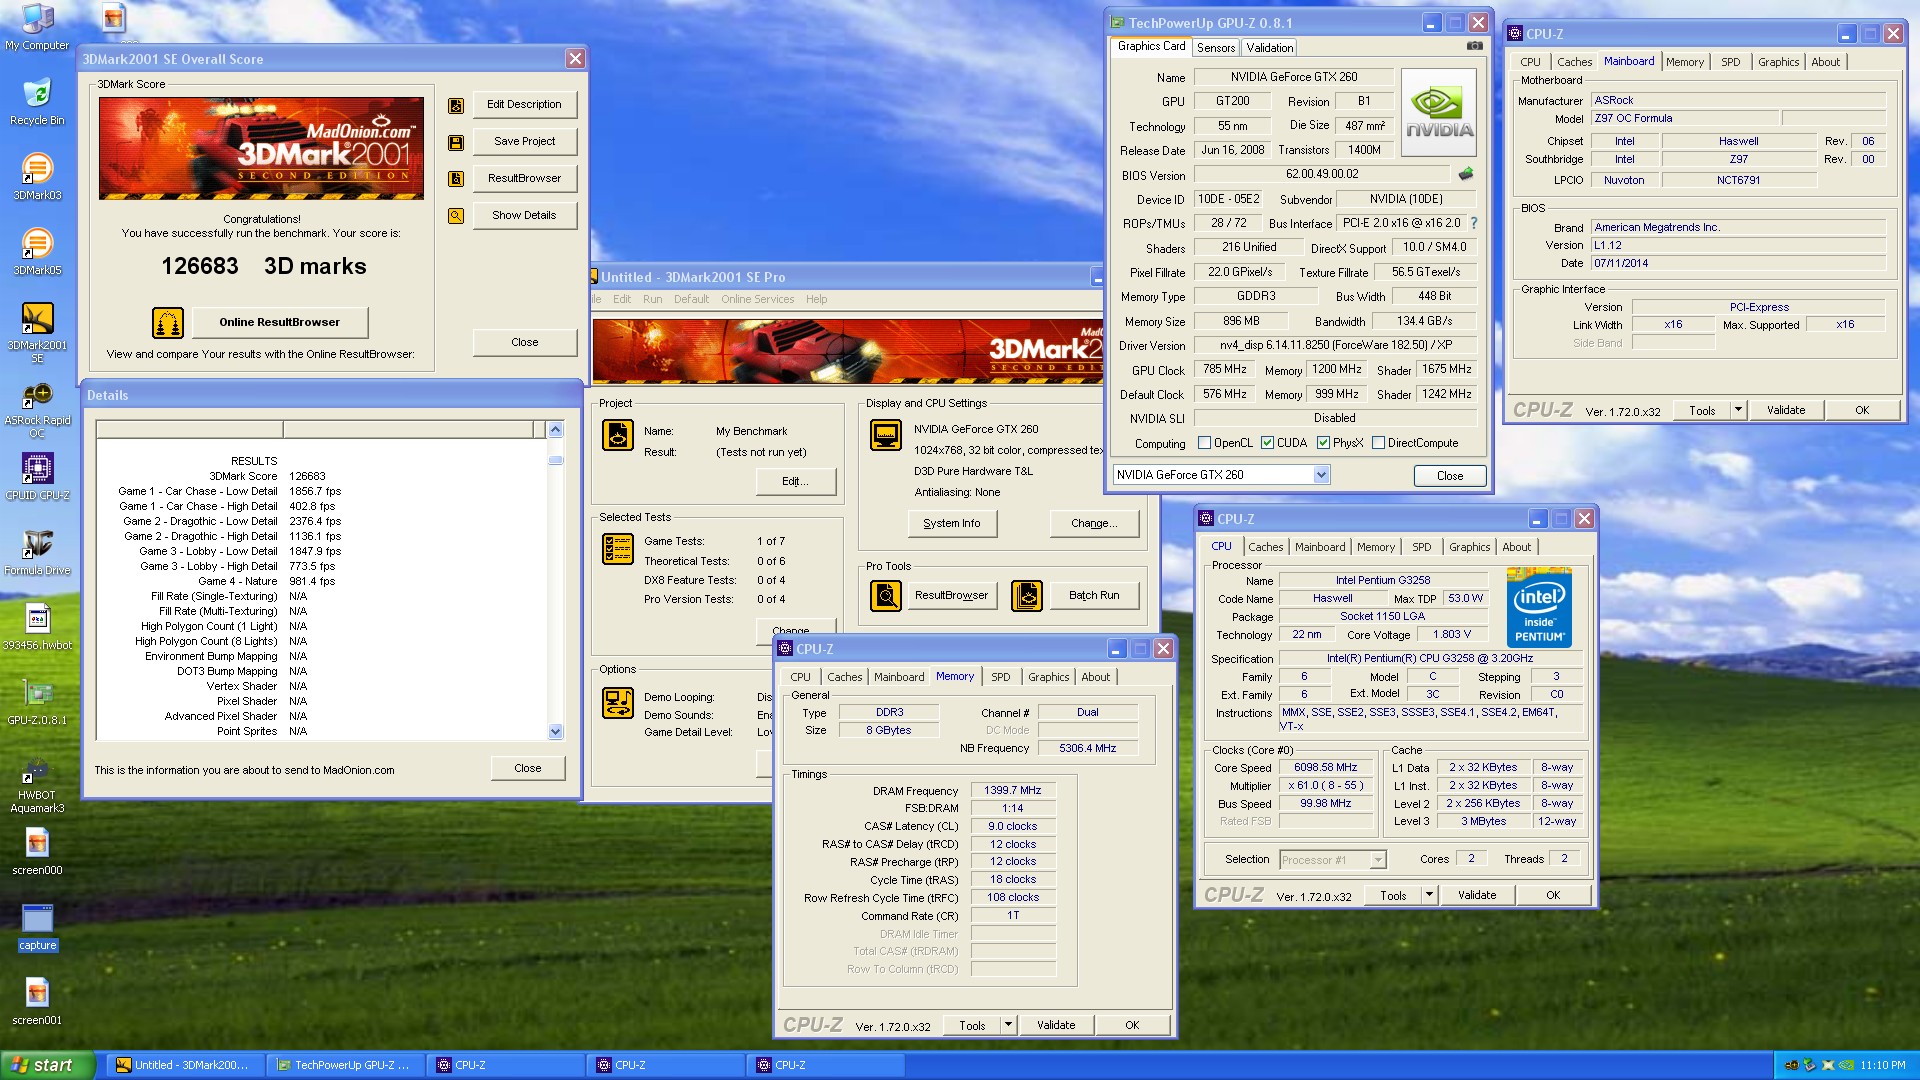Image resolution: width=1920 pixels, height=1080 pixels.
Task: Click the Batch Run button
Action: (x=1094, y=596)
